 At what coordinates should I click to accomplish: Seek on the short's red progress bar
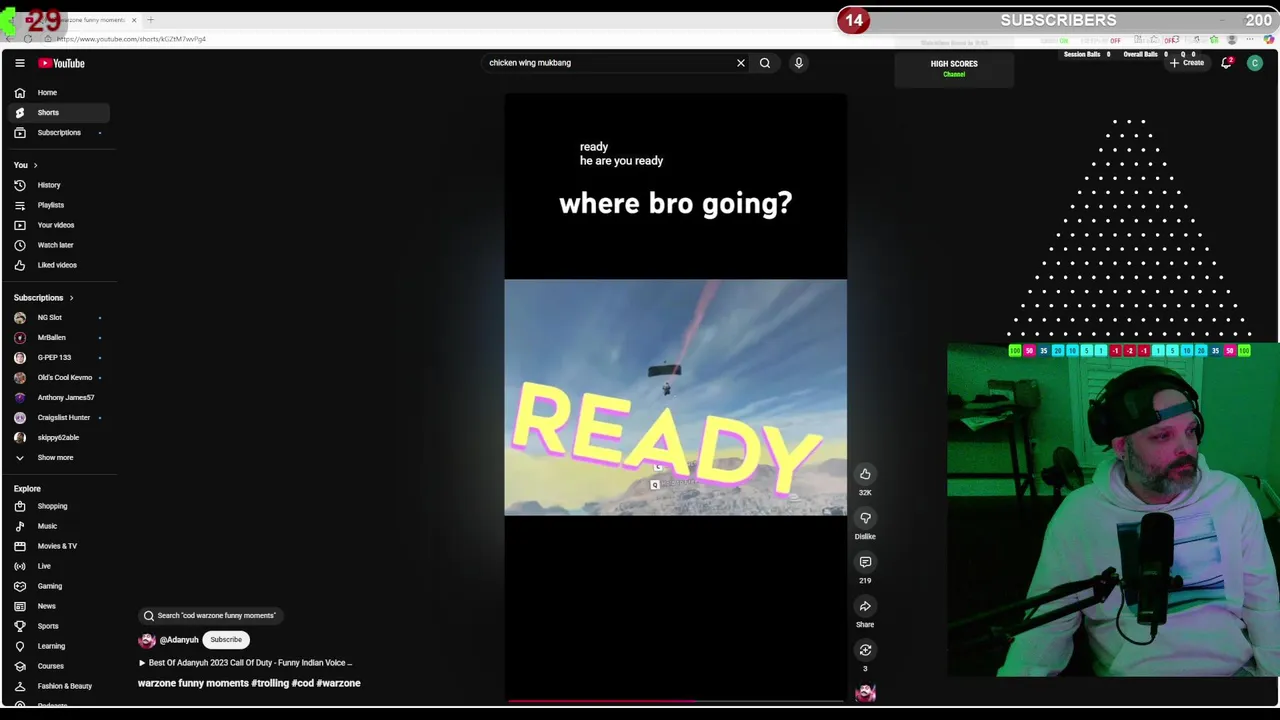tap(676, 701)
